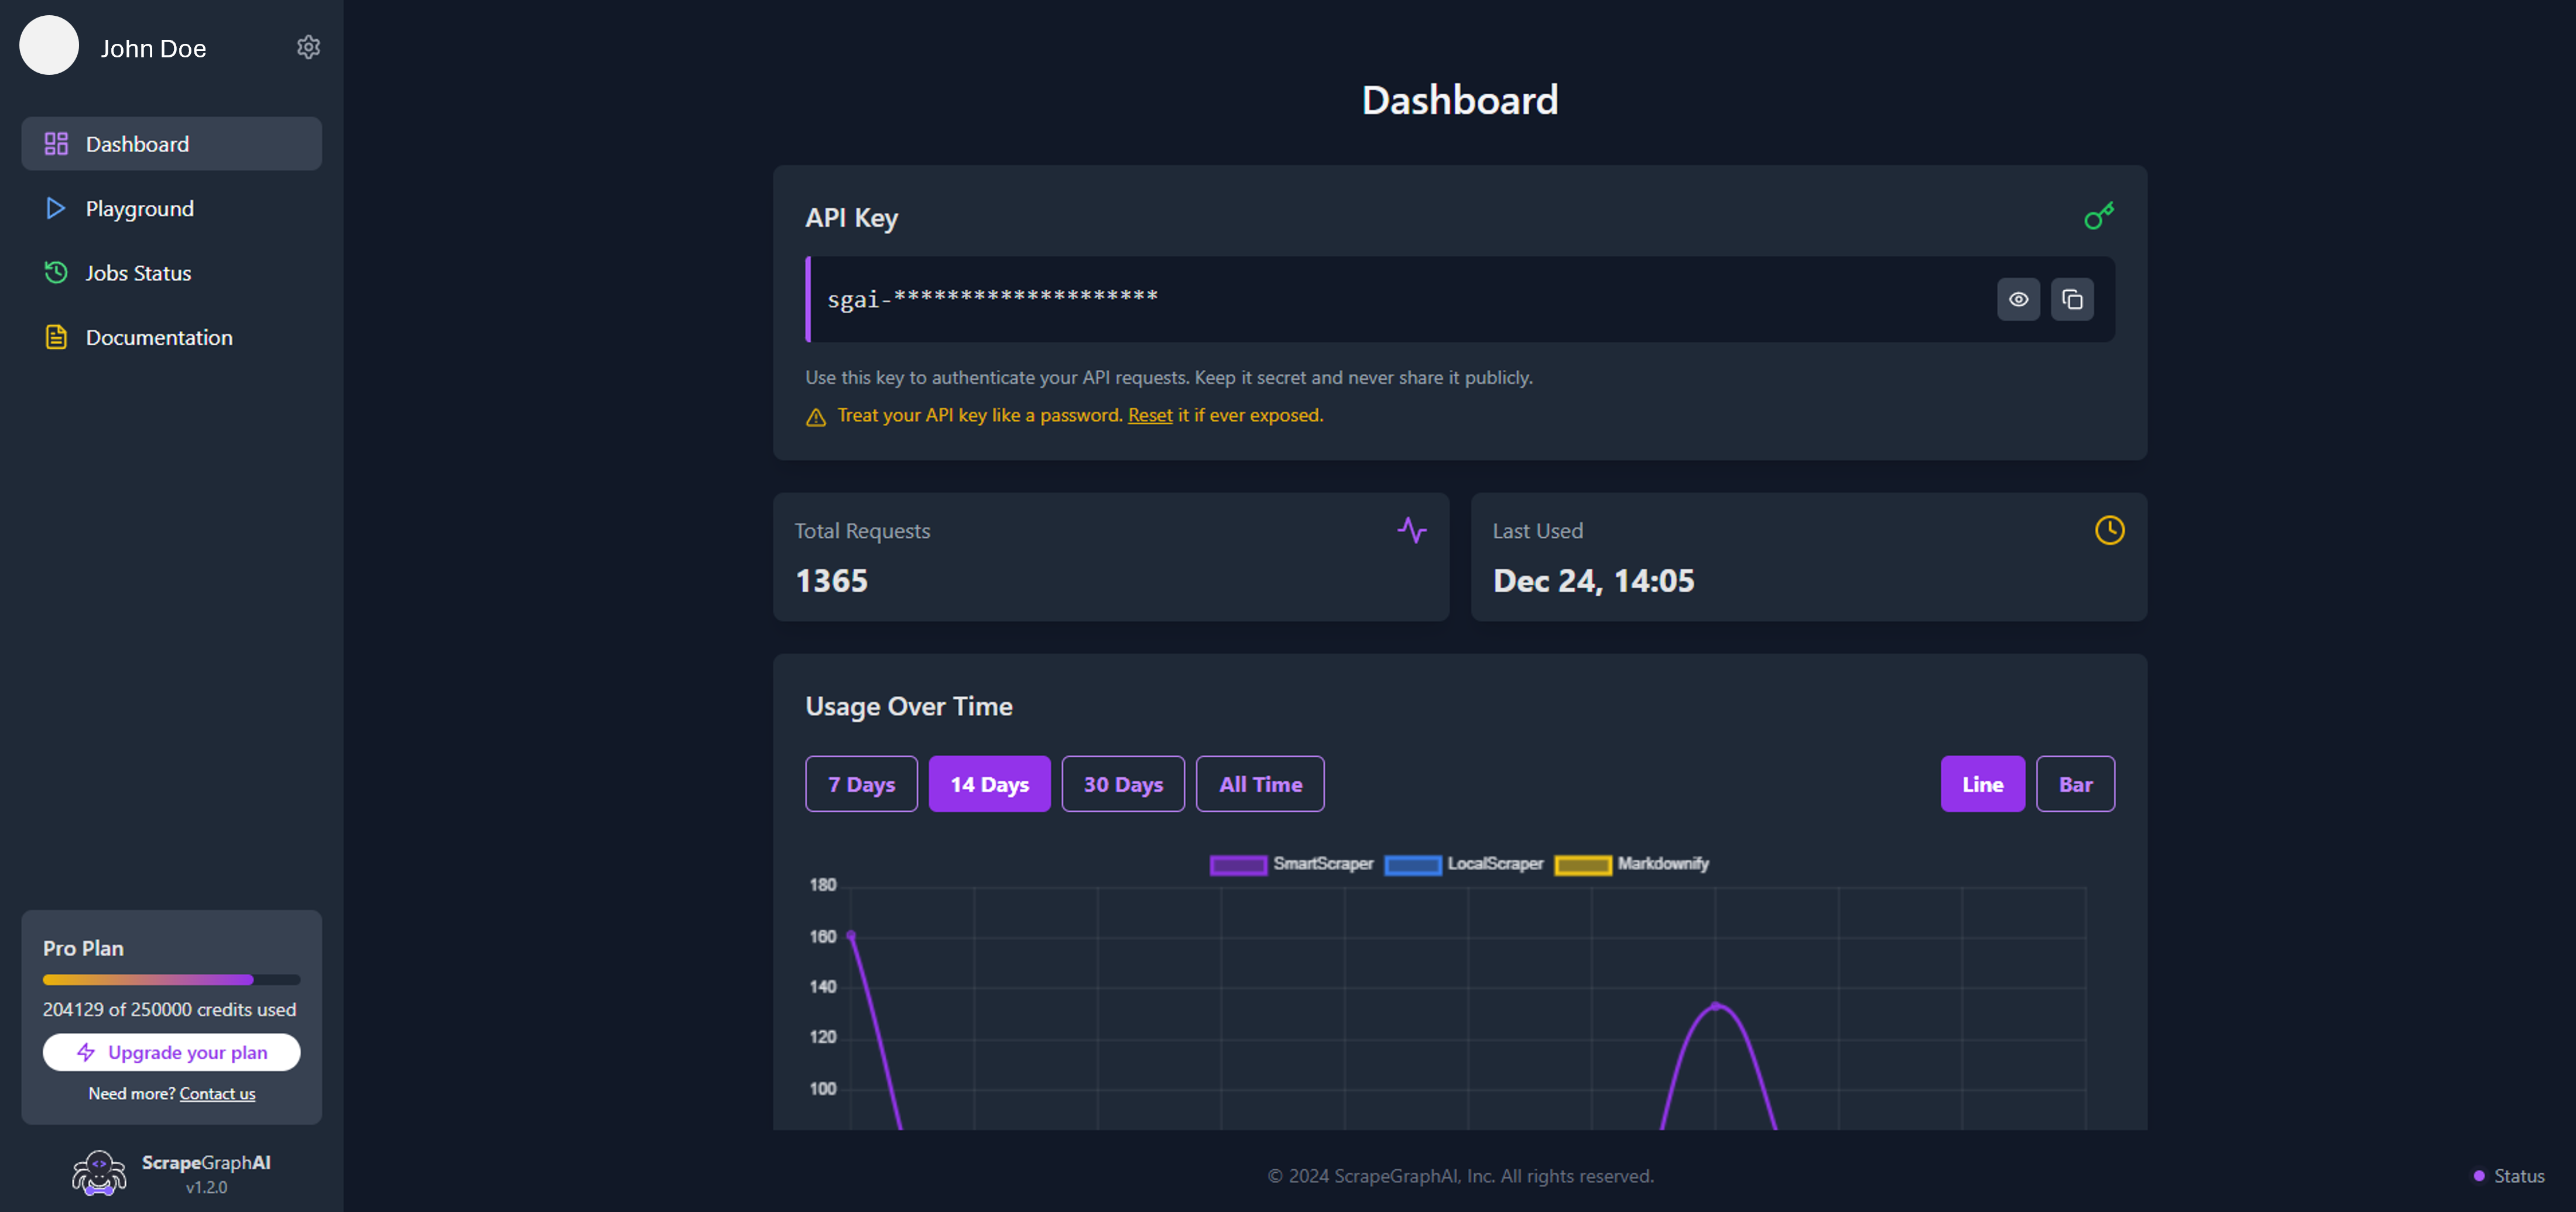Click the clock icon in Last Used card
The width and height of the screenshot is (2576, 1212).
2109,530
